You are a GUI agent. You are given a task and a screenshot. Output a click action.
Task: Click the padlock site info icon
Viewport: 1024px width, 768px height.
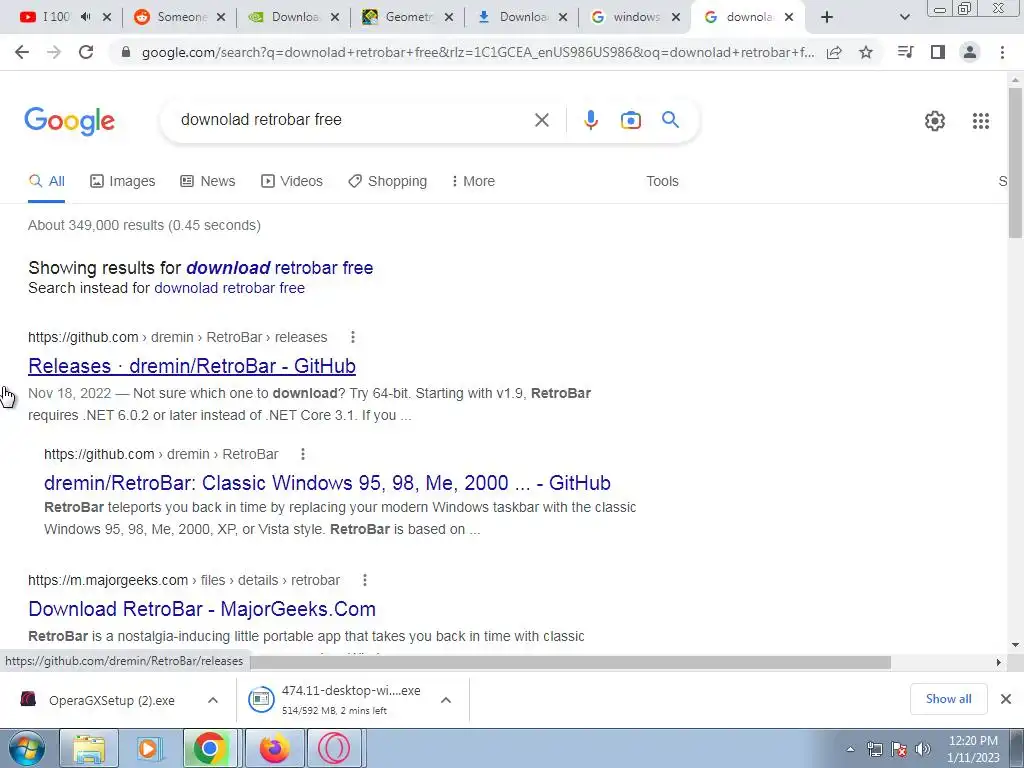(126, 52)
